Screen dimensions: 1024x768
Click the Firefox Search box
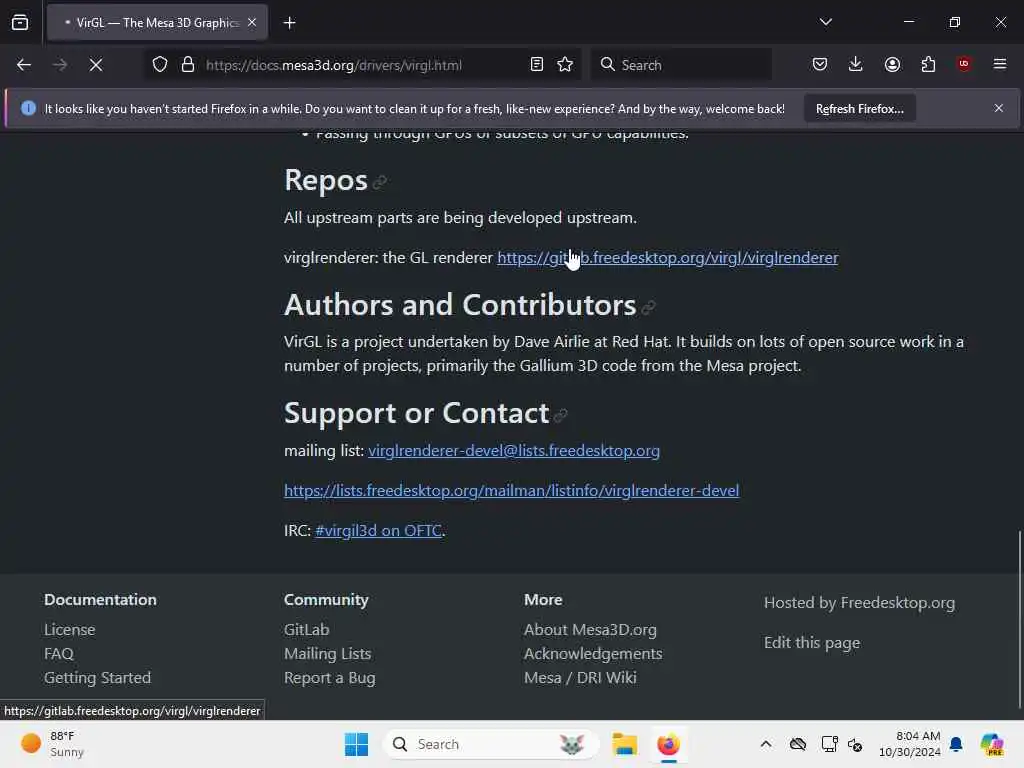coord(681,65)
